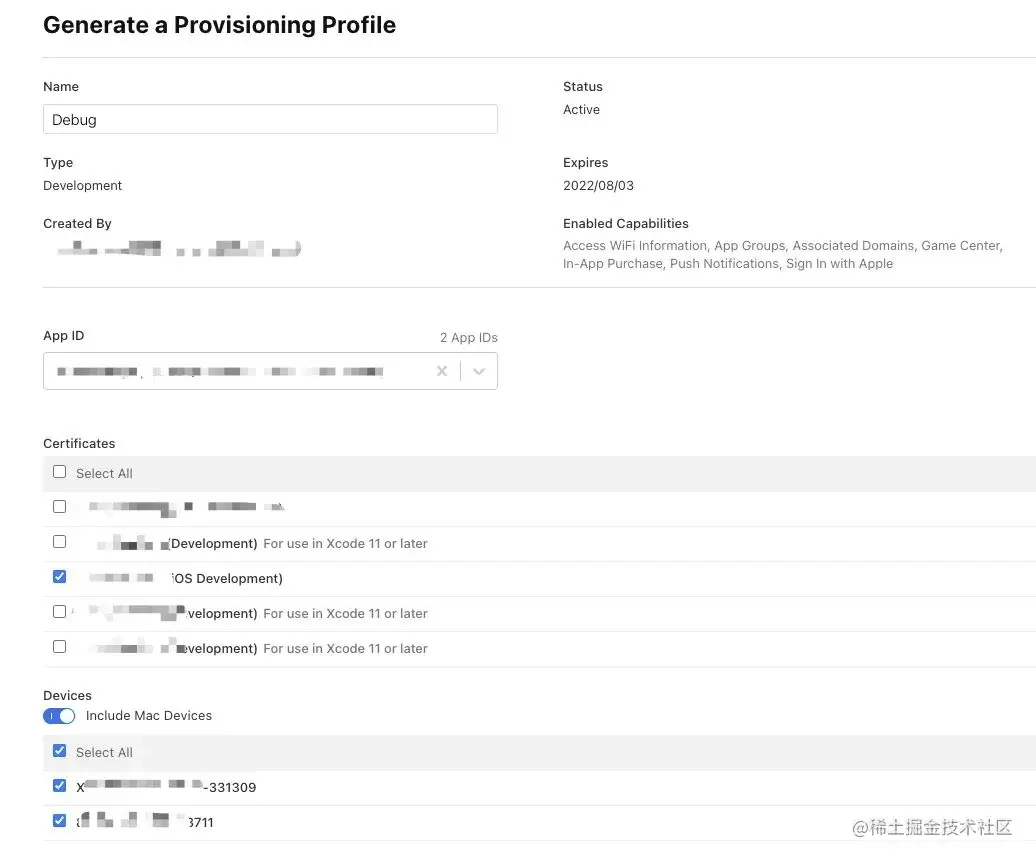Image resolution: width=1036 pixels, height=861 pixels.
Task: Check Select All under Certificates
Action: click(x=59, y=472)
